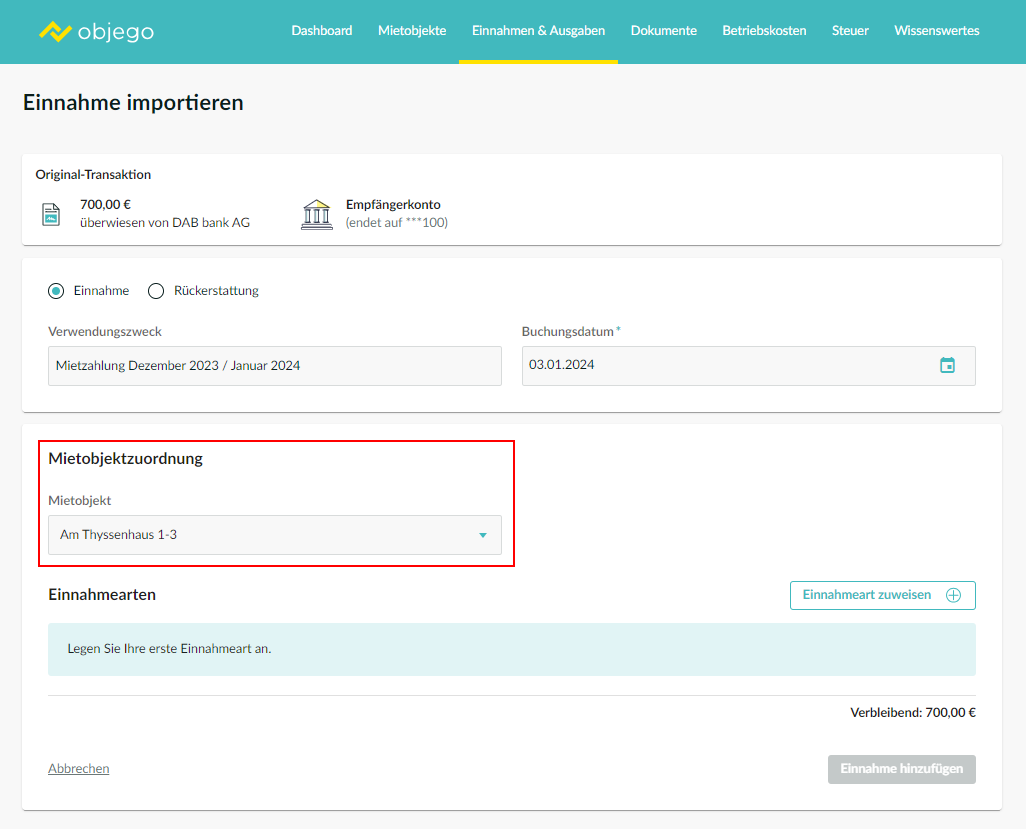Screen dimensions: 1026x829
Task: Click the objego logo icon
Action: coord(55,31)
